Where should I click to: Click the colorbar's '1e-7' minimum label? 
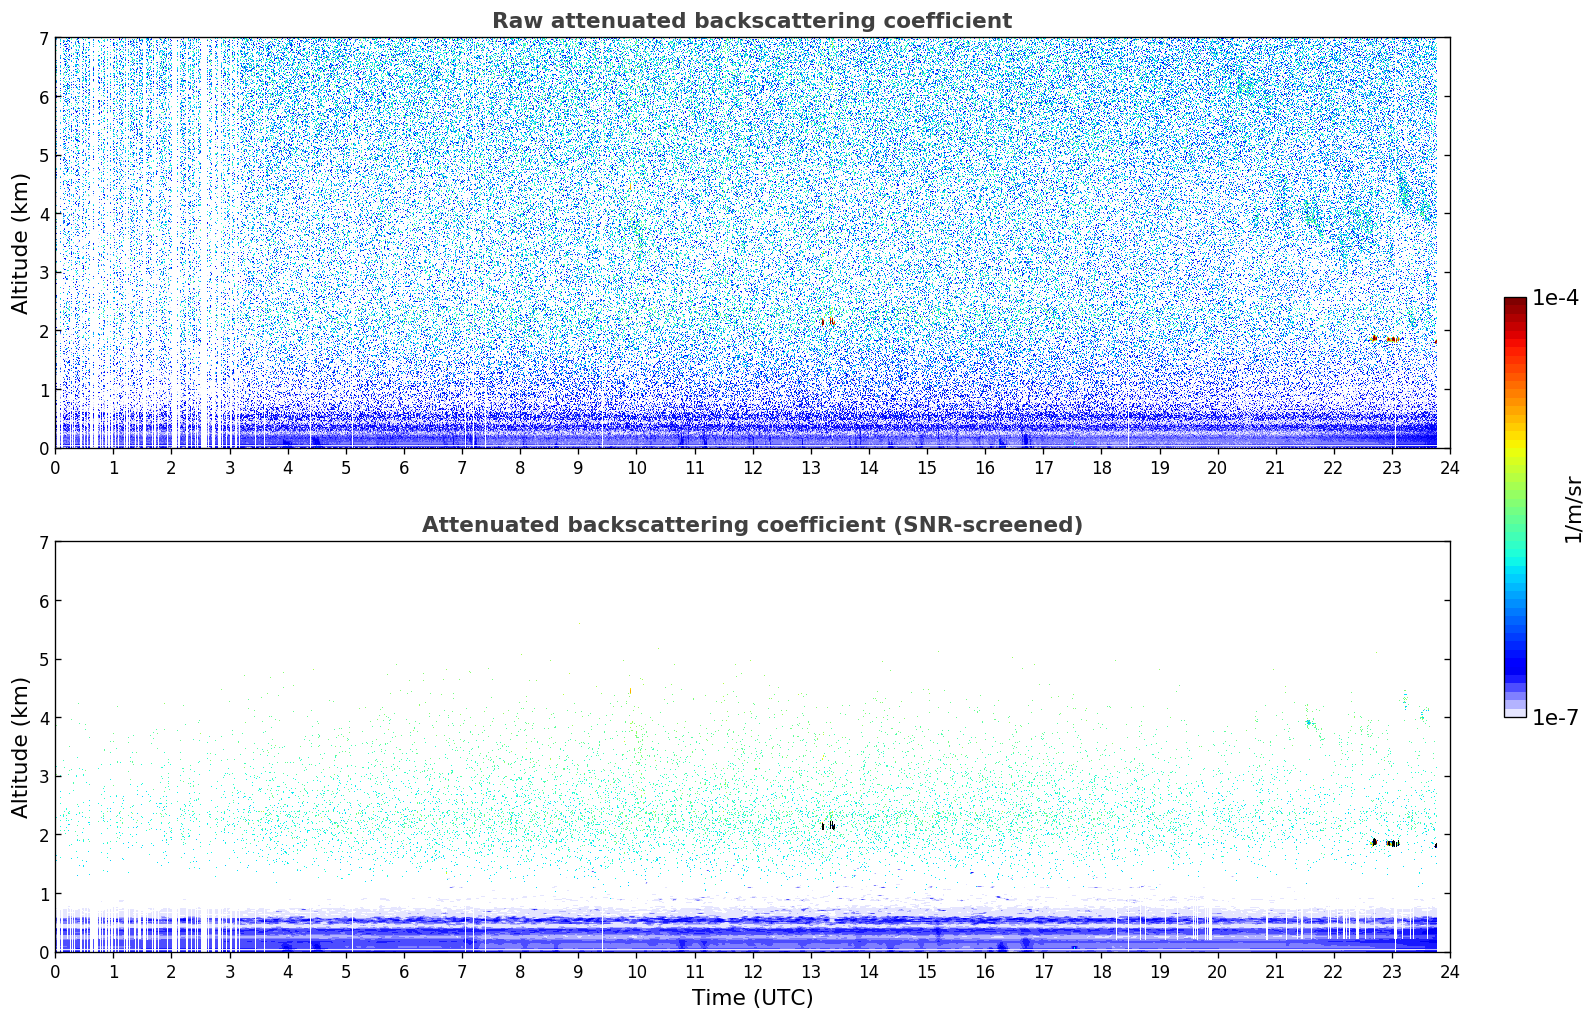click(x=1555, y=717)
